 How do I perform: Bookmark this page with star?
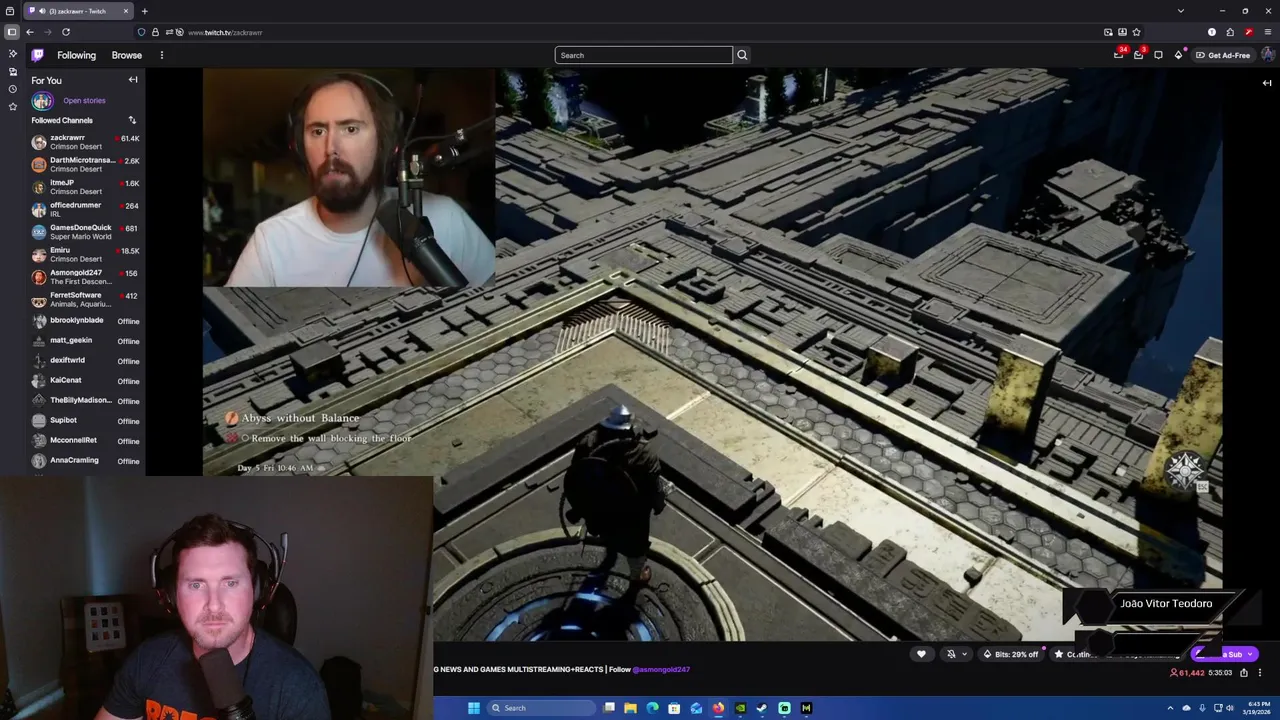click(1136, 32)
